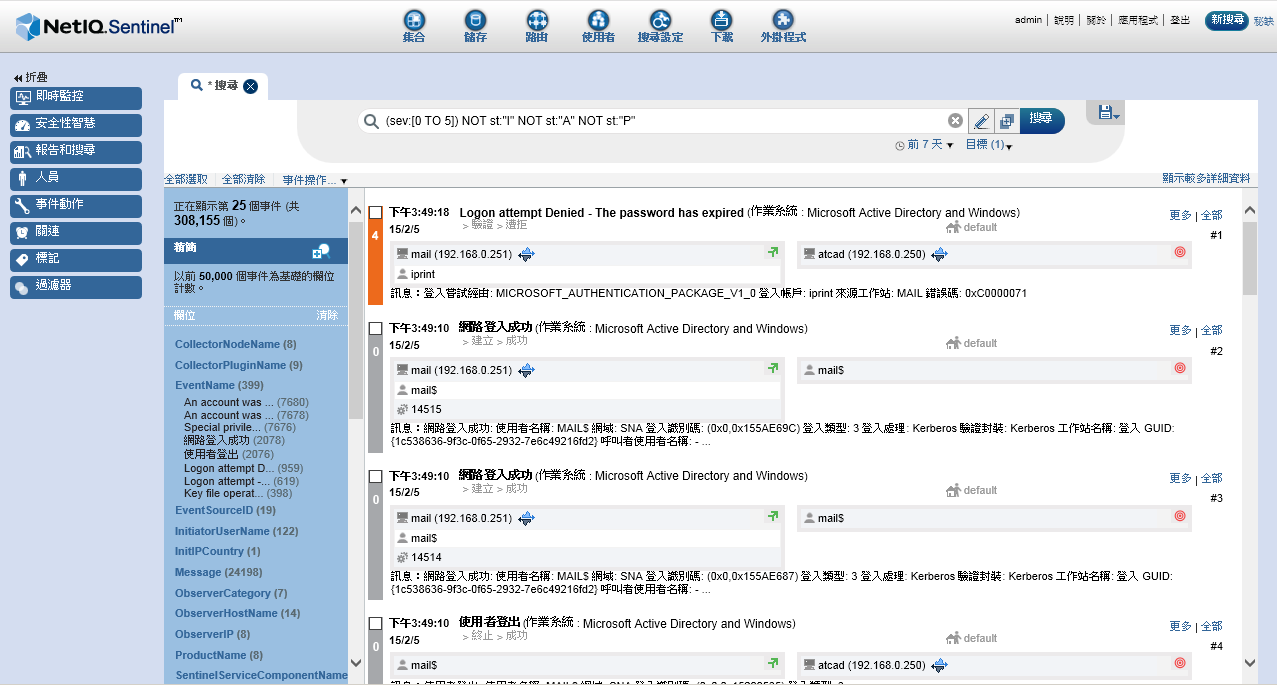Open the save search floppy-disk dropdown
1277x686 pixels.
[1109, 113]
